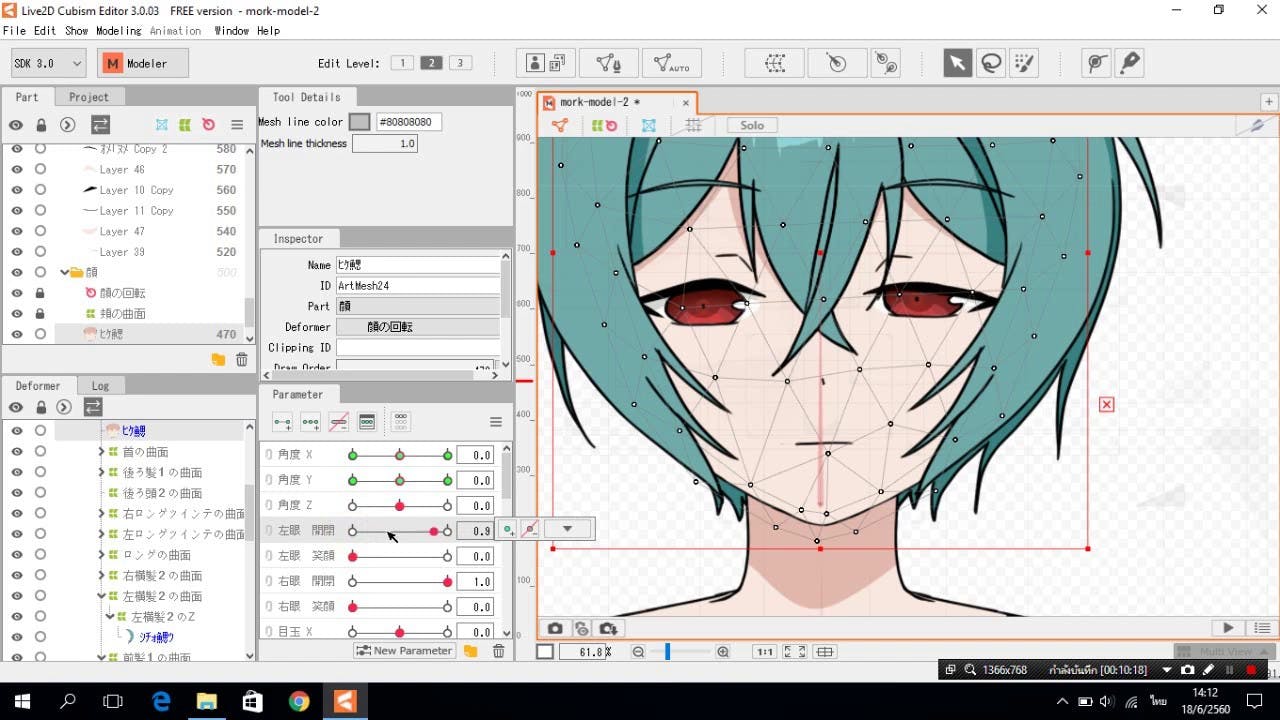Image resolution: width=1280 pixels, height=720 pixels.
Task: Hide the Layer 10 Copy part
Action: pos(16,190)
